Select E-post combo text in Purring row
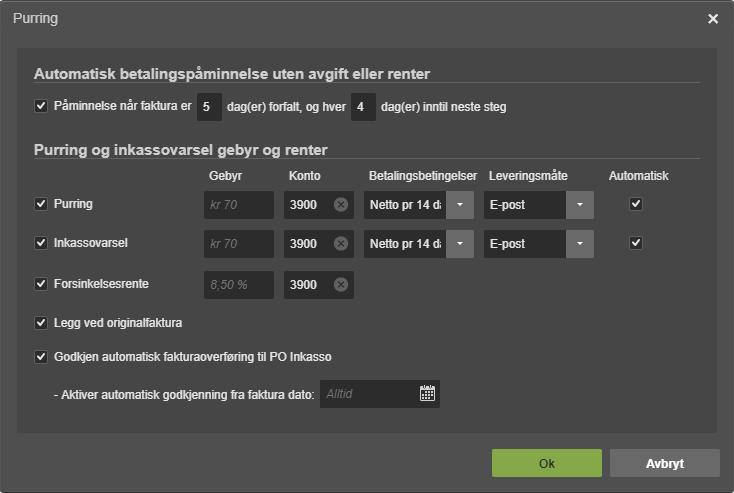The height and width of the screenshot is (493, 734). 525,205
